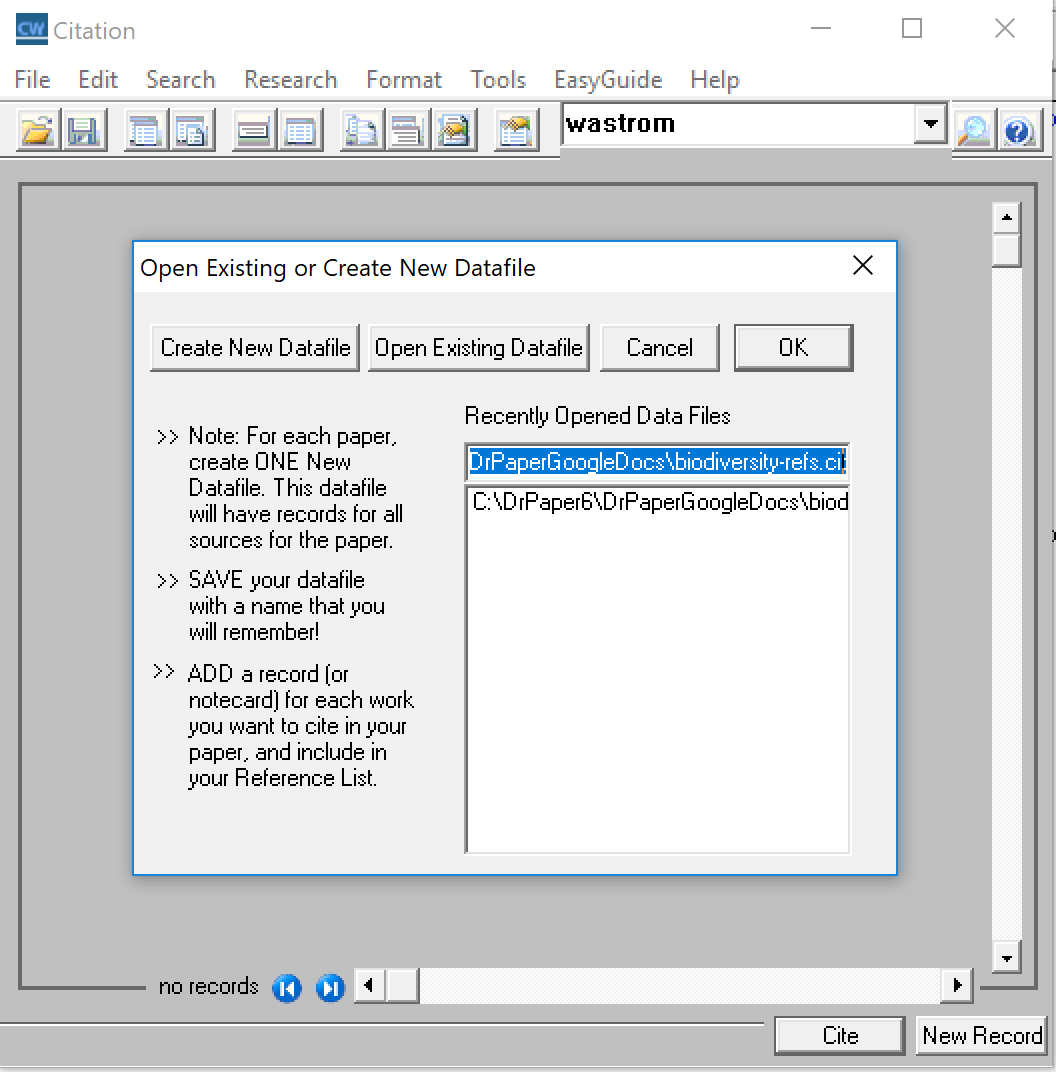
Task: Jump to first record arrow icon
Action: [x=287, y=988]
